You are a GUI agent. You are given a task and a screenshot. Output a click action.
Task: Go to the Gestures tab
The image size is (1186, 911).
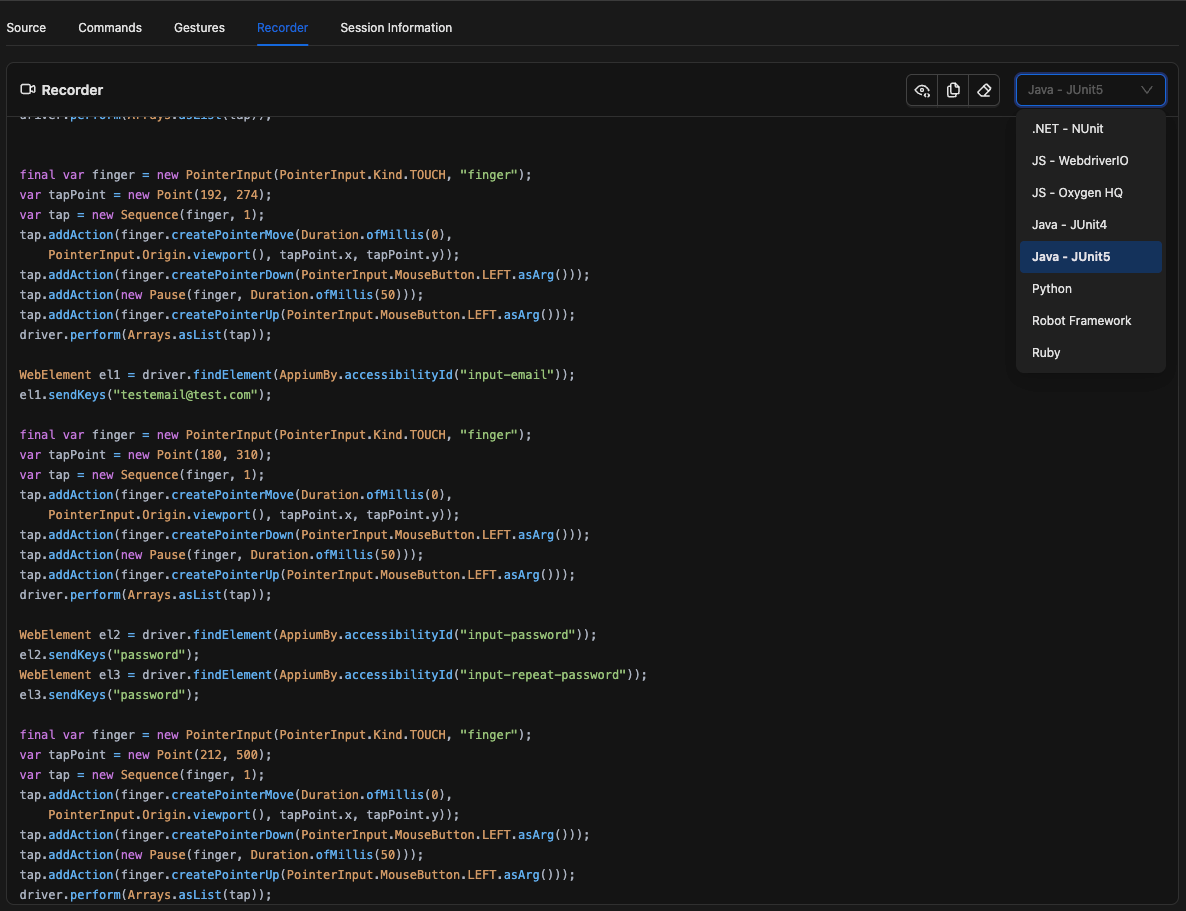199,27
